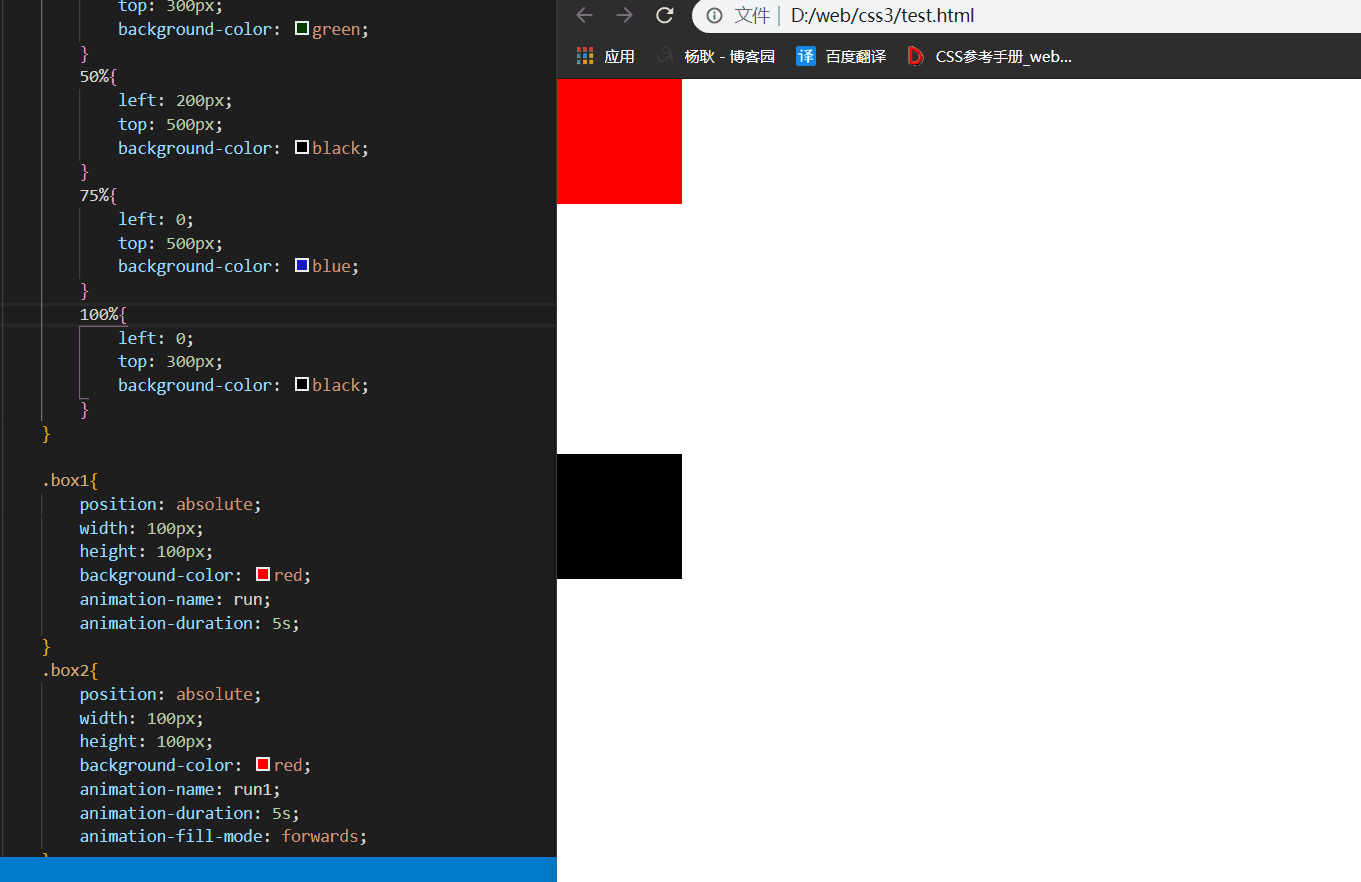
Task: Open the 百度翻译 bookmark
Action: [841, 57]
